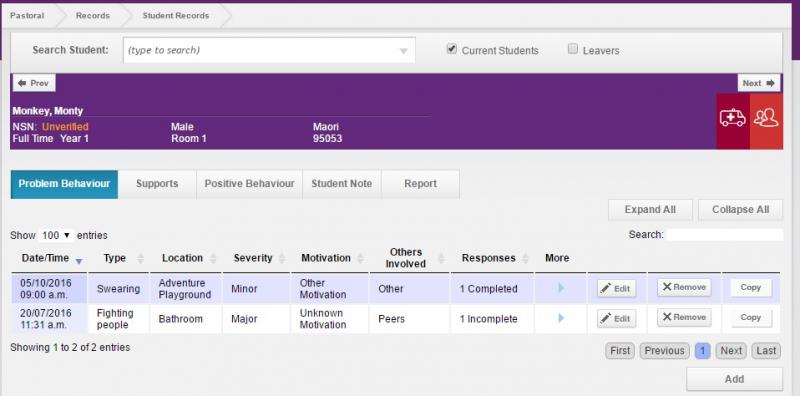Viewport: 800px width, 396px height.
Task: Go to Student Records breadcrumb
Action: click(x=176, y=16)
